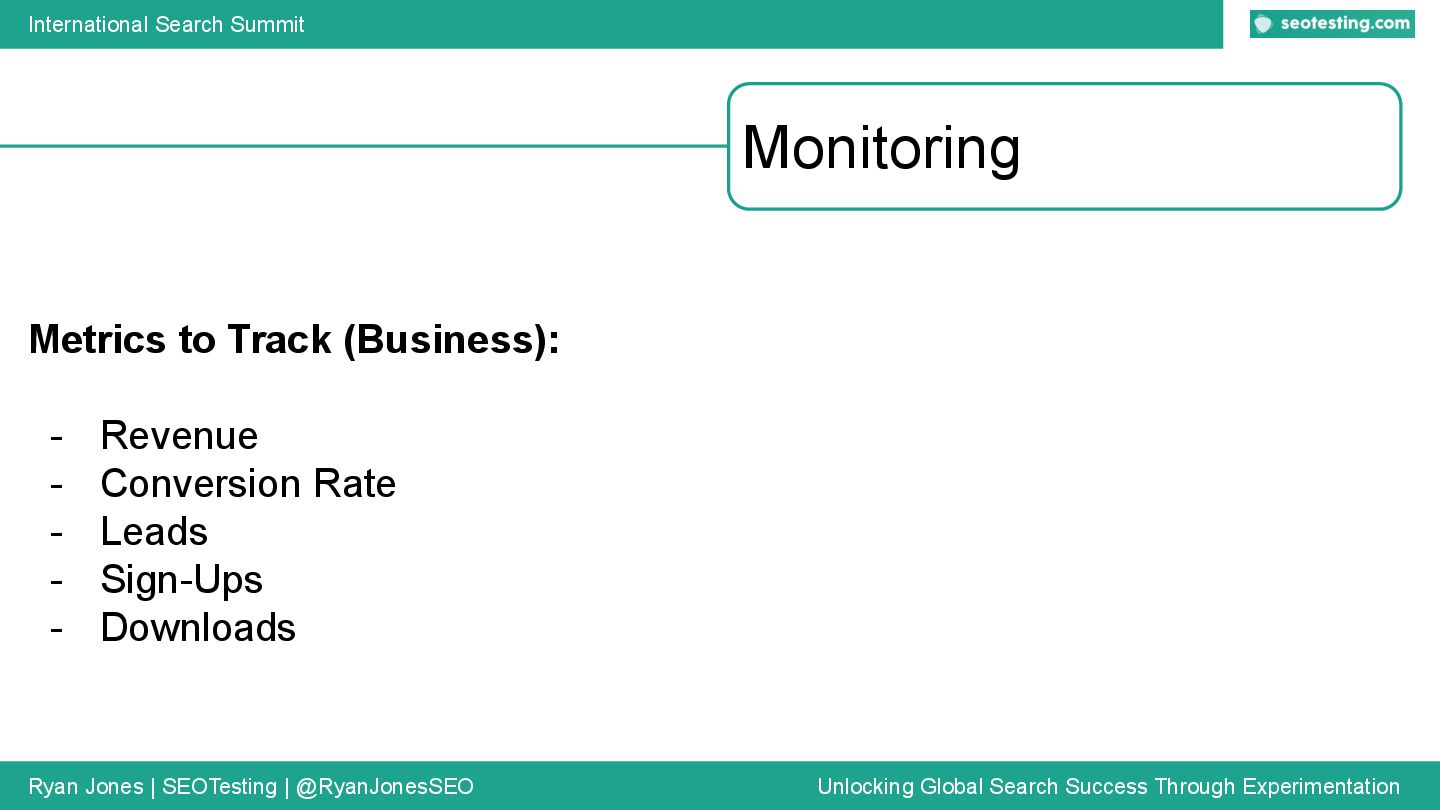Click the 'Monitoring' slide title
1440x810 pixels.
point(881,147)
